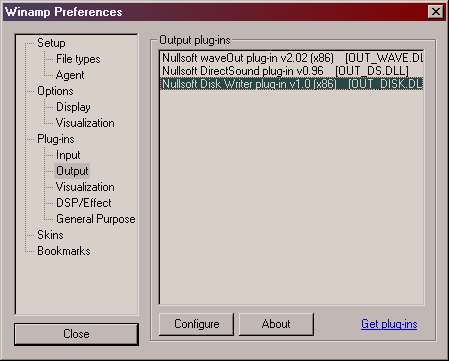Open Visualization under Plug-ins
449x361 pixels.
pos(85,187)
